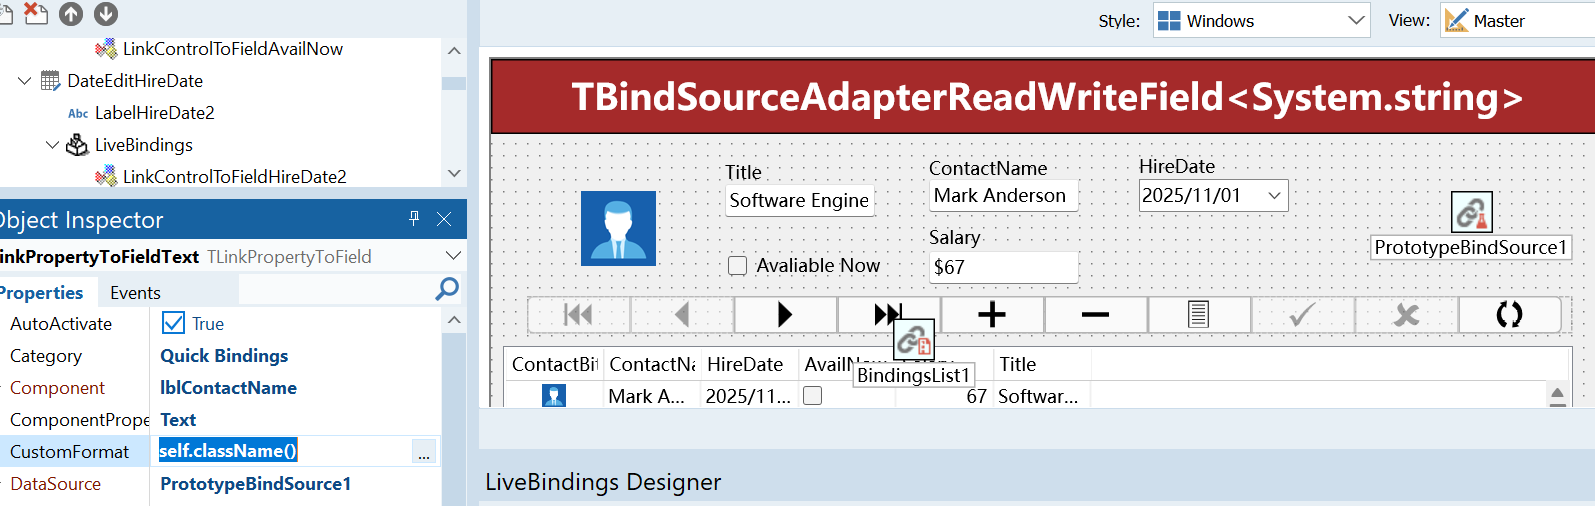This screenshot has width=1595, height=506.
Task: Open the Style Windows dropdown
Action: tap(1261, 21)
